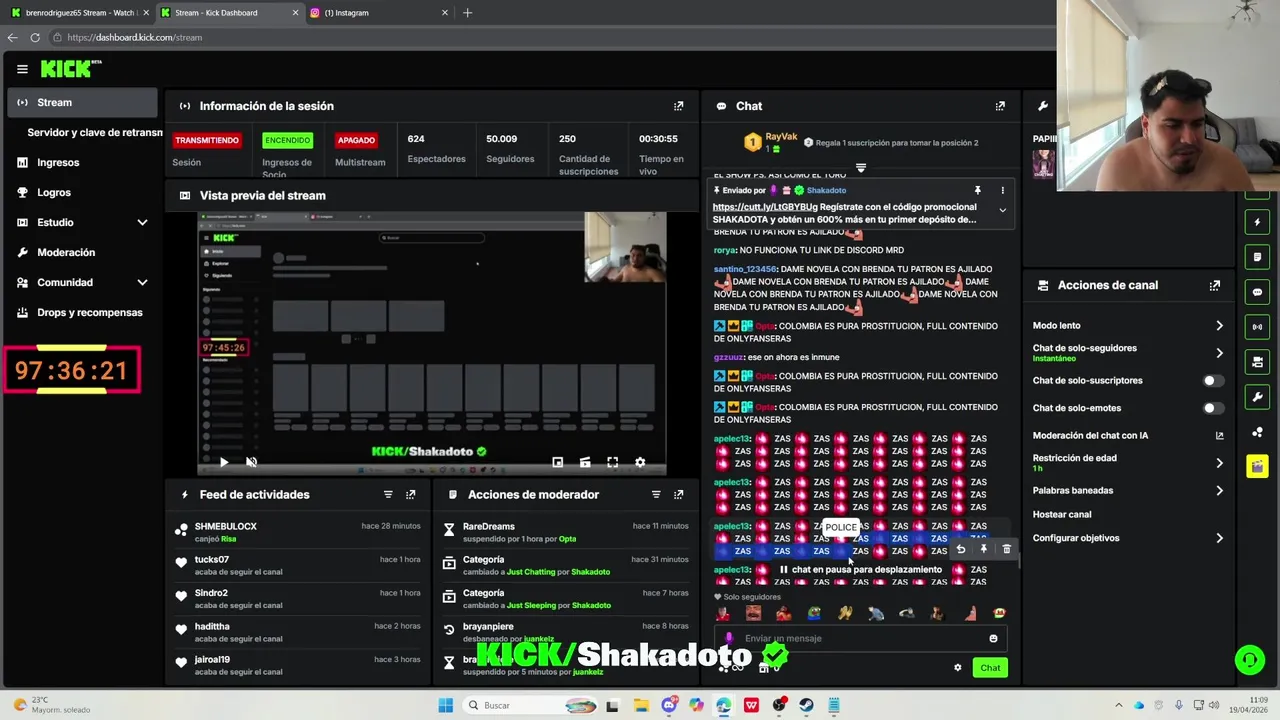The height and width of the screenshot is (720, 1280).
Task: Click the yellow clapperboard icon in right sidebar
Action: [1257, 467]
